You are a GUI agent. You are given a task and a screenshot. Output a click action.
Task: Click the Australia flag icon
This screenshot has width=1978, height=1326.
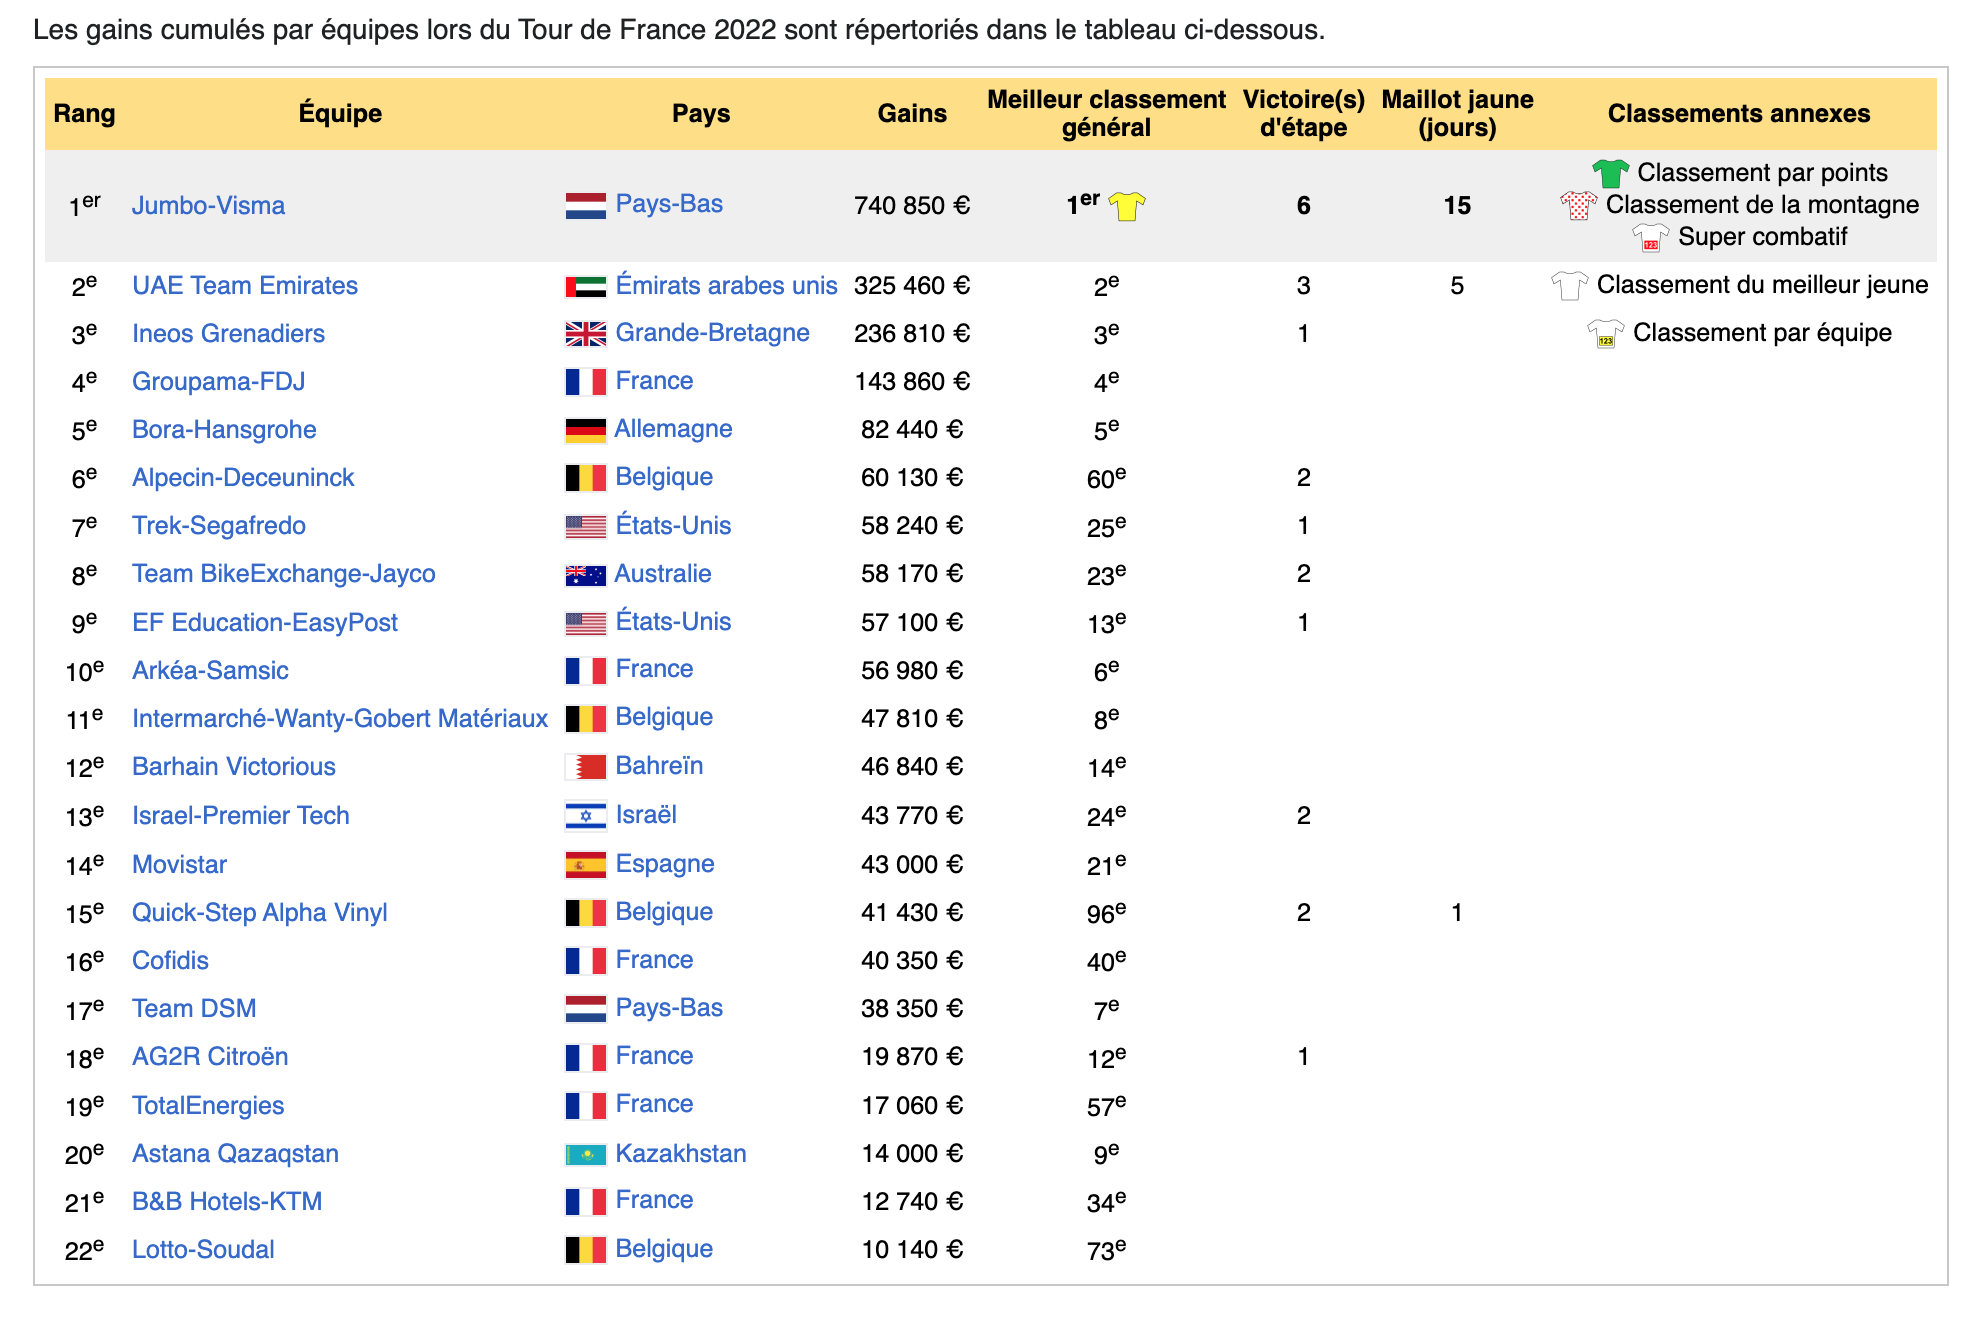tap(585, 575)
